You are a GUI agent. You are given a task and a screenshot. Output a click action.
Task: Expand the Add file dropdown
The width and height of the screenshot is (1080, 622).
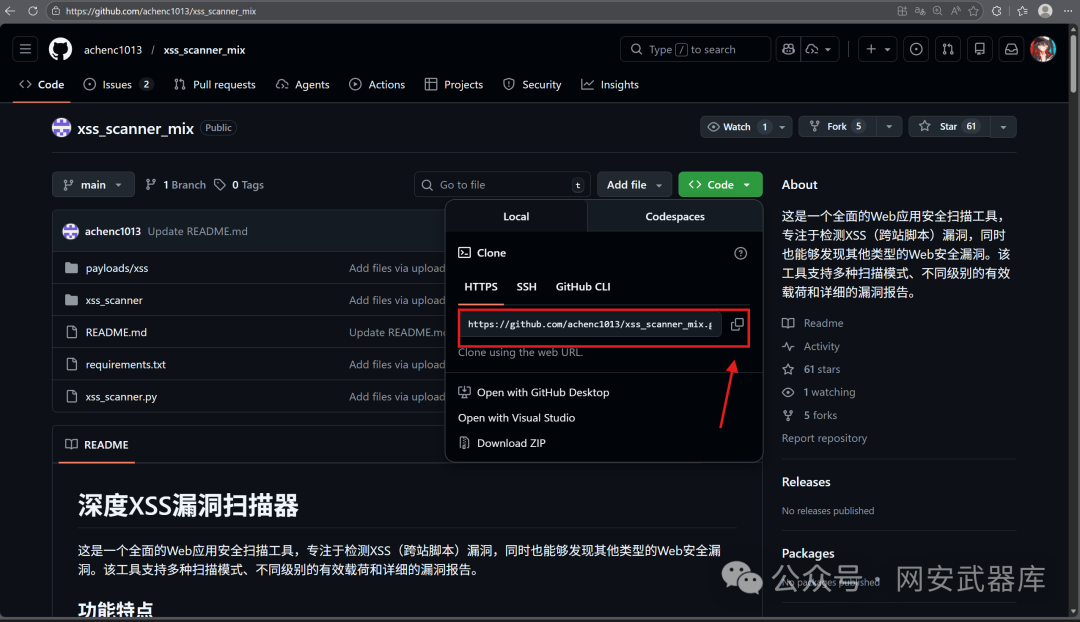tap(634, 185)
